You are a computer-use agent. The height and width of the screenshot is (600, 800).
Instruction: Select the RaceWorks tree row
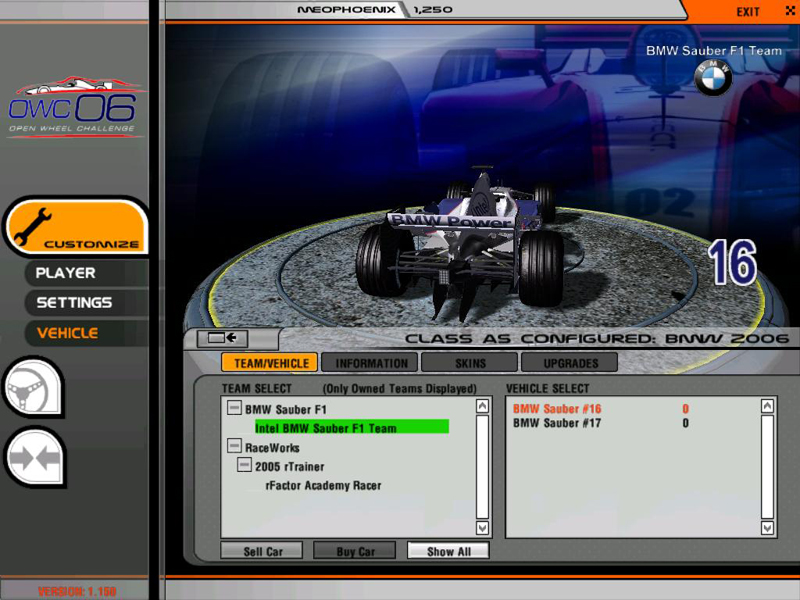pos(272,447)
